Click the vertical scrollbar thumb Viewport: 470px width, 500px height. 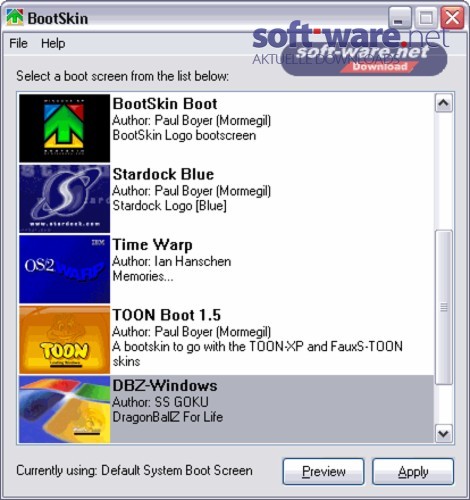point(444,307)
